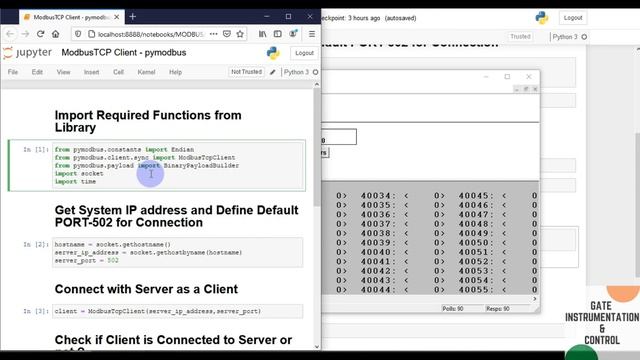Click the Trusted button in background notebook

point(520,37)
